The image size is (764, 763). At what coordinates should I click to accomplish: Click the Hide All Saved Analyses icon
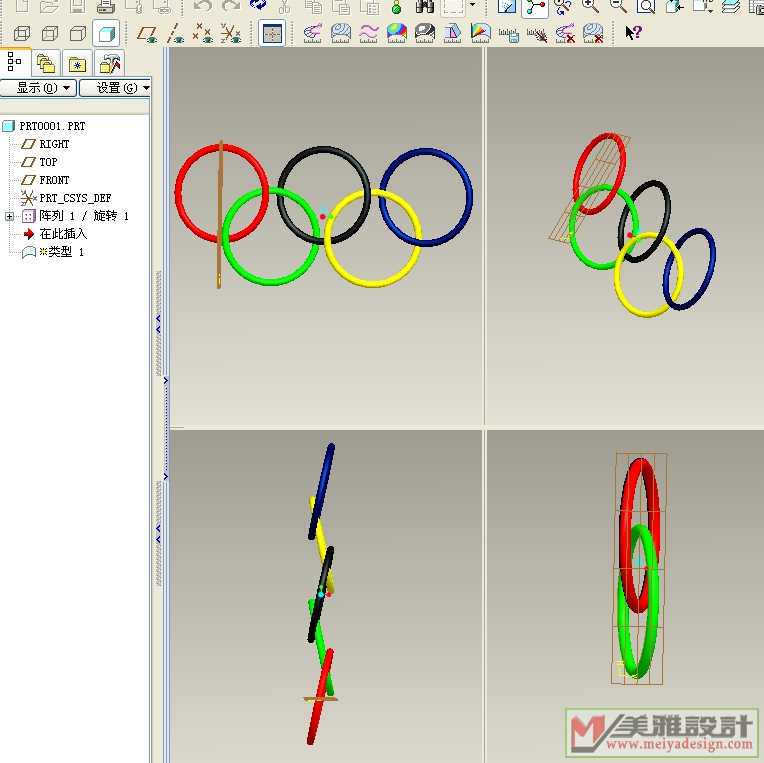537,34
